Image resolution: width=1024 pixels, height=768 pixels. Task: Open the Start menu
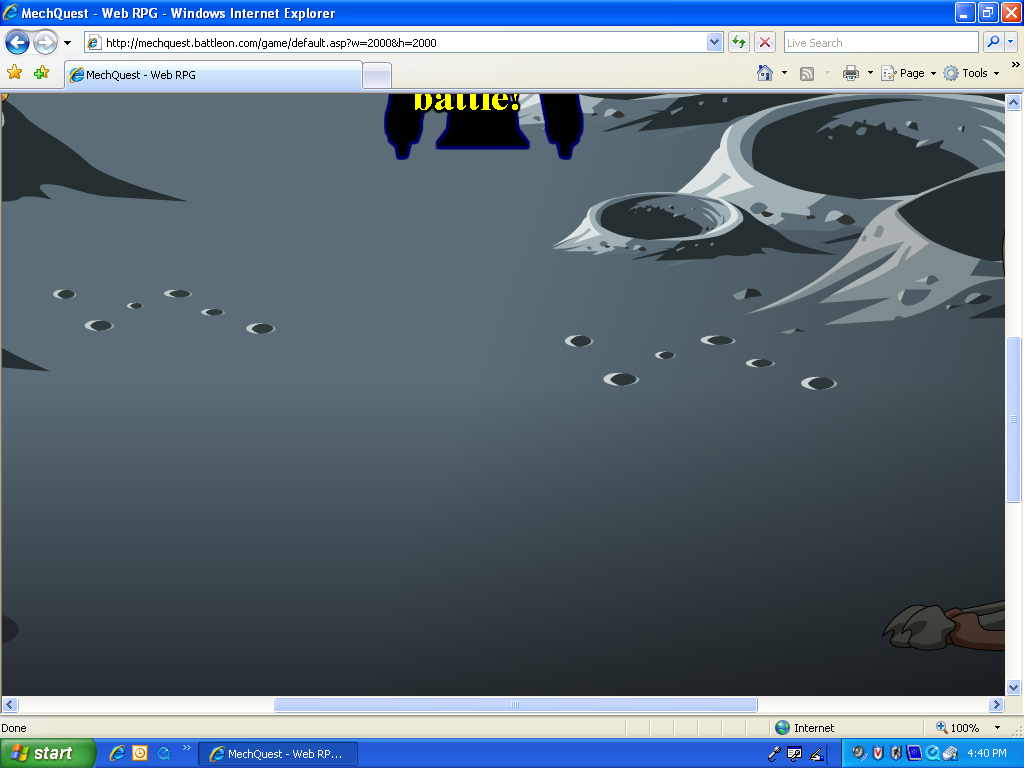tap(45, 753)
